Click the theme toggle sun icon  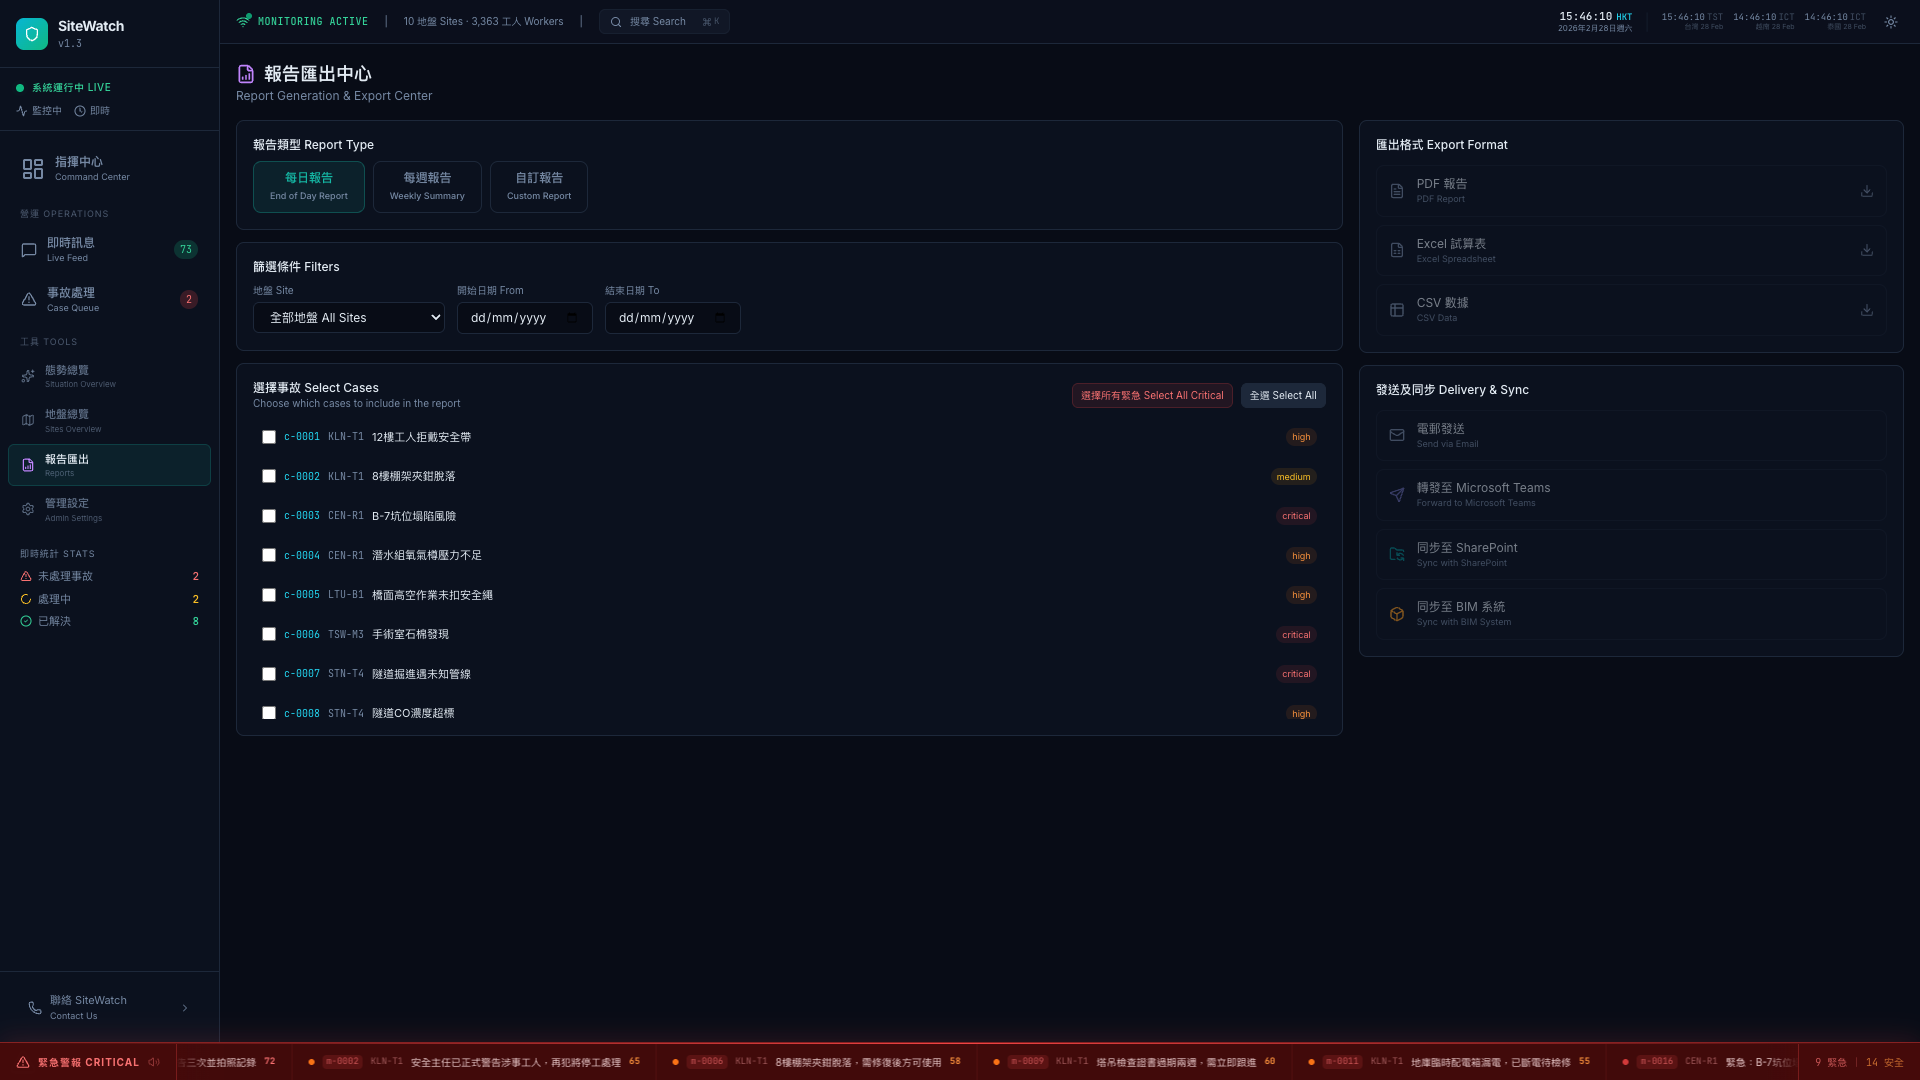click(x=1891, y=22)
